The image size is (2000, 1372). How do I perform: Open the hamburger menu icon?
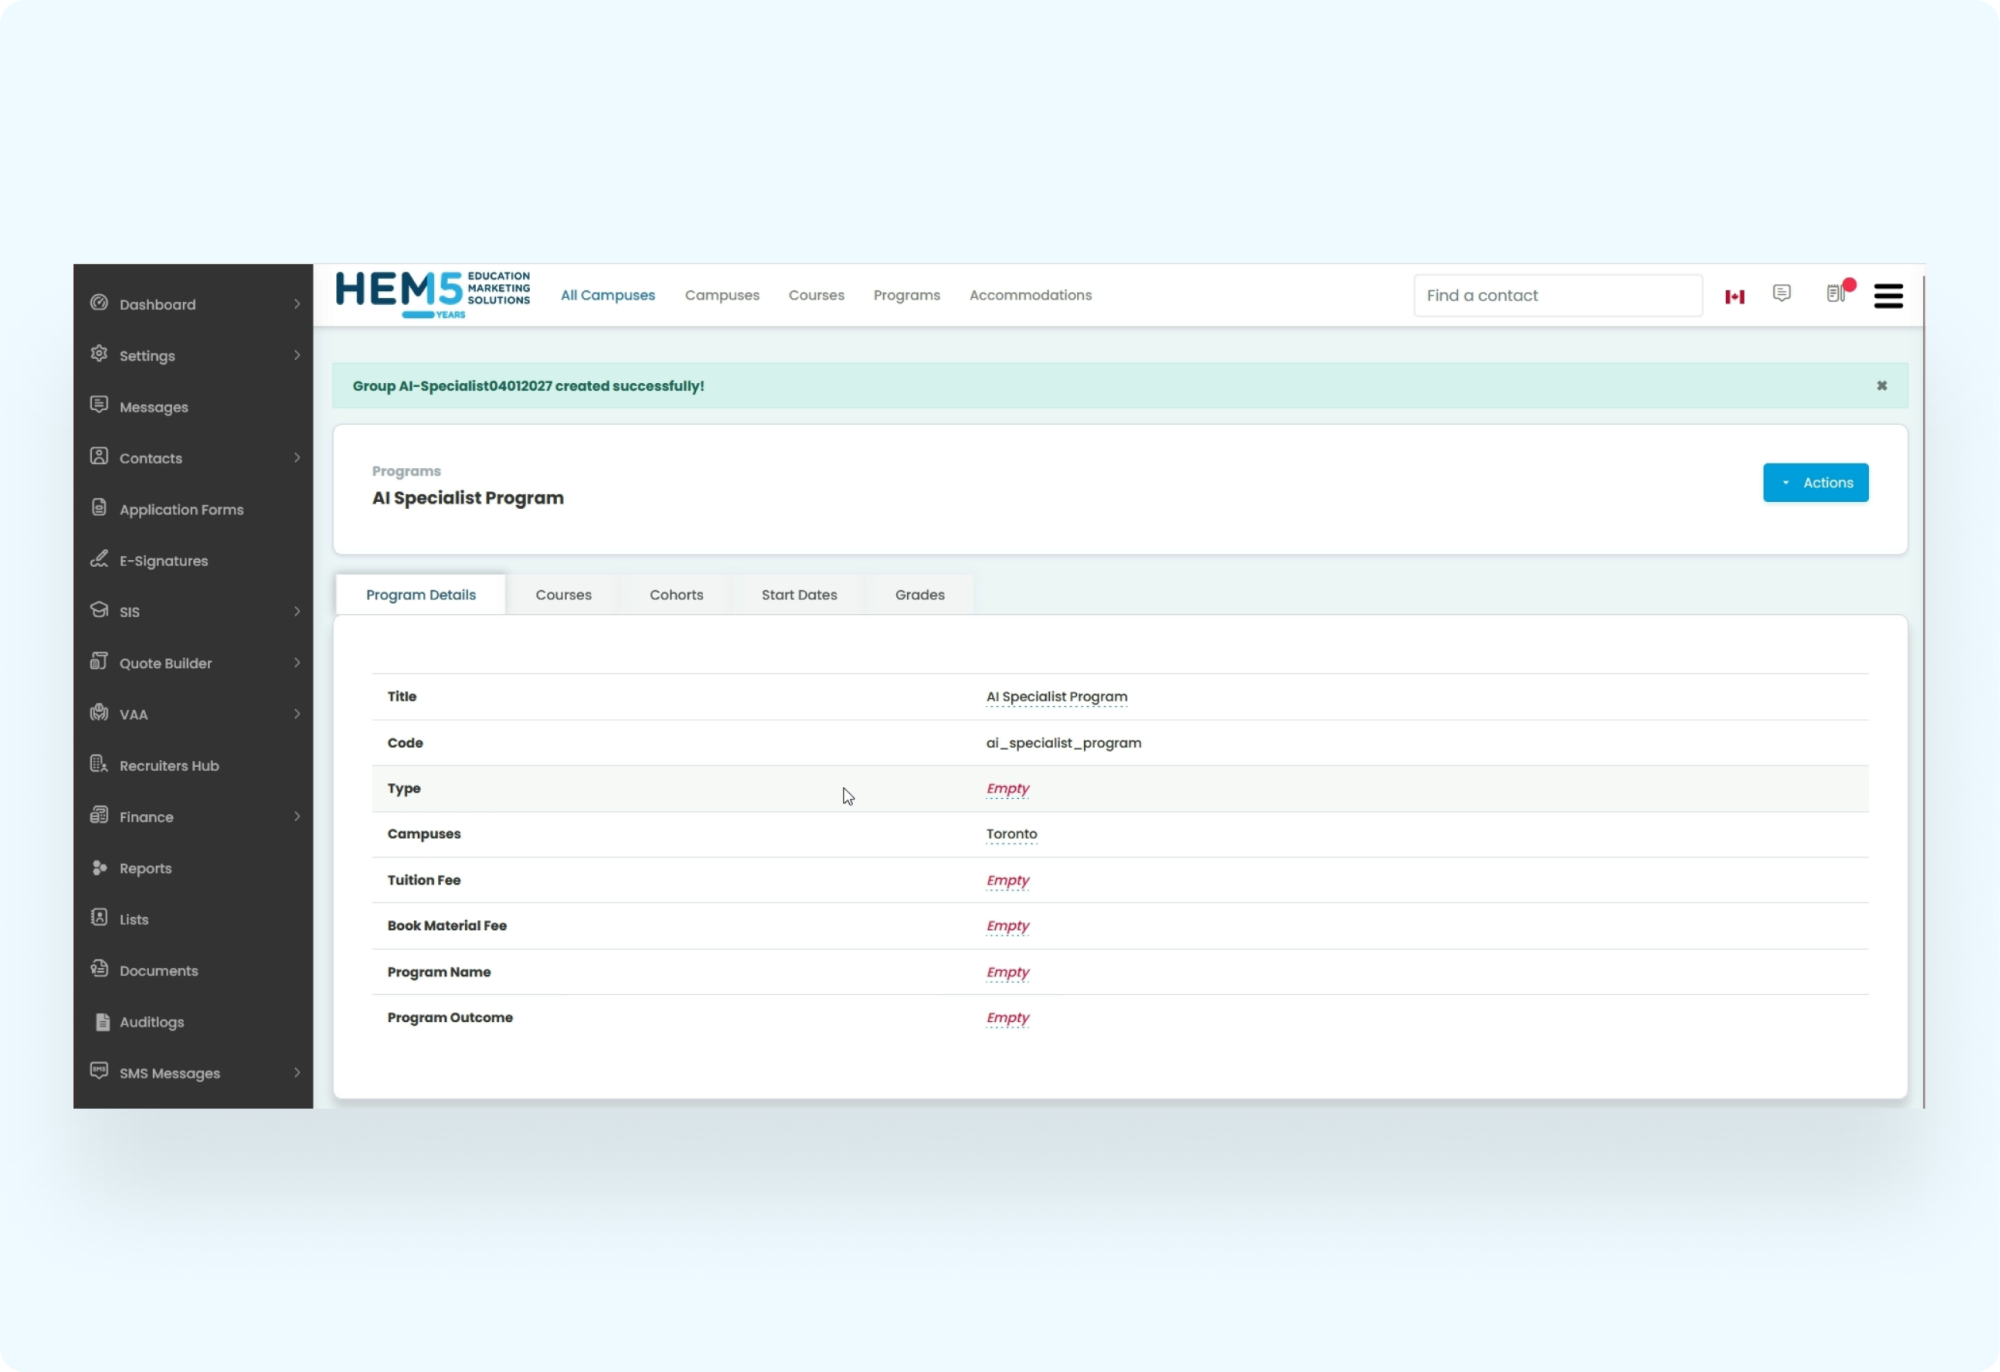point(1888,296)
